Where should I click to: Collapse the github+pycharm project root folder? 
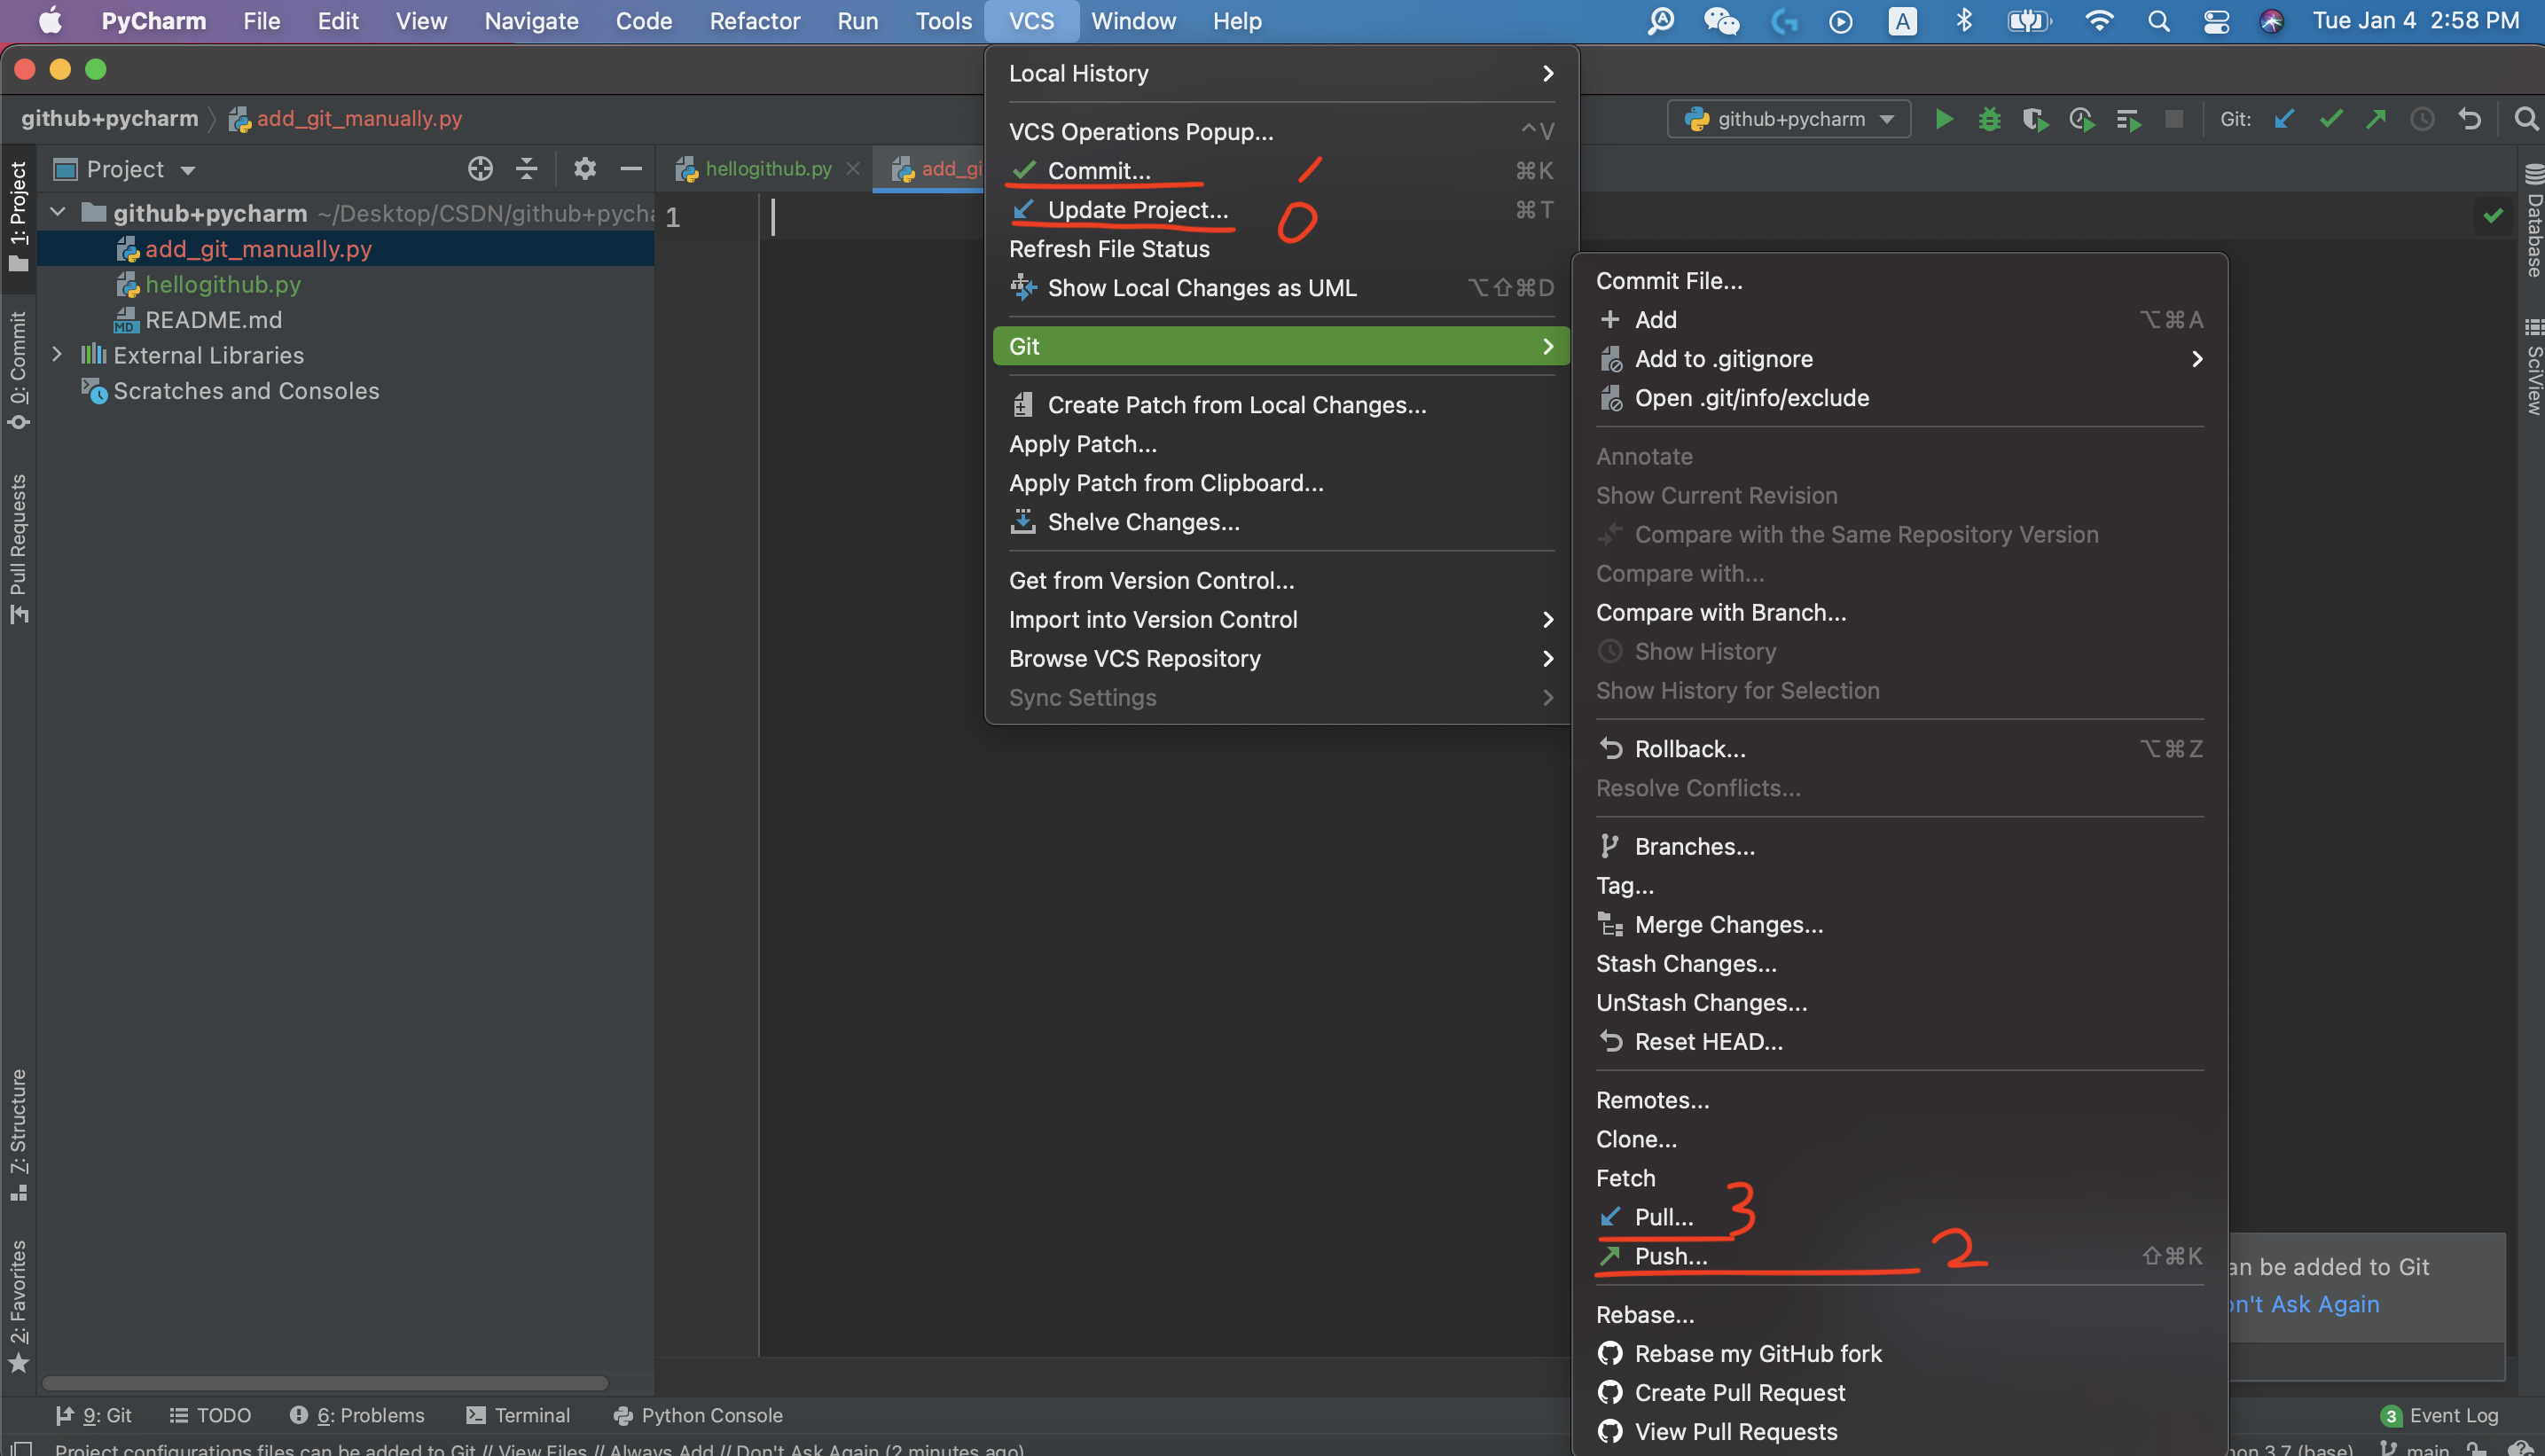(57, 213)
